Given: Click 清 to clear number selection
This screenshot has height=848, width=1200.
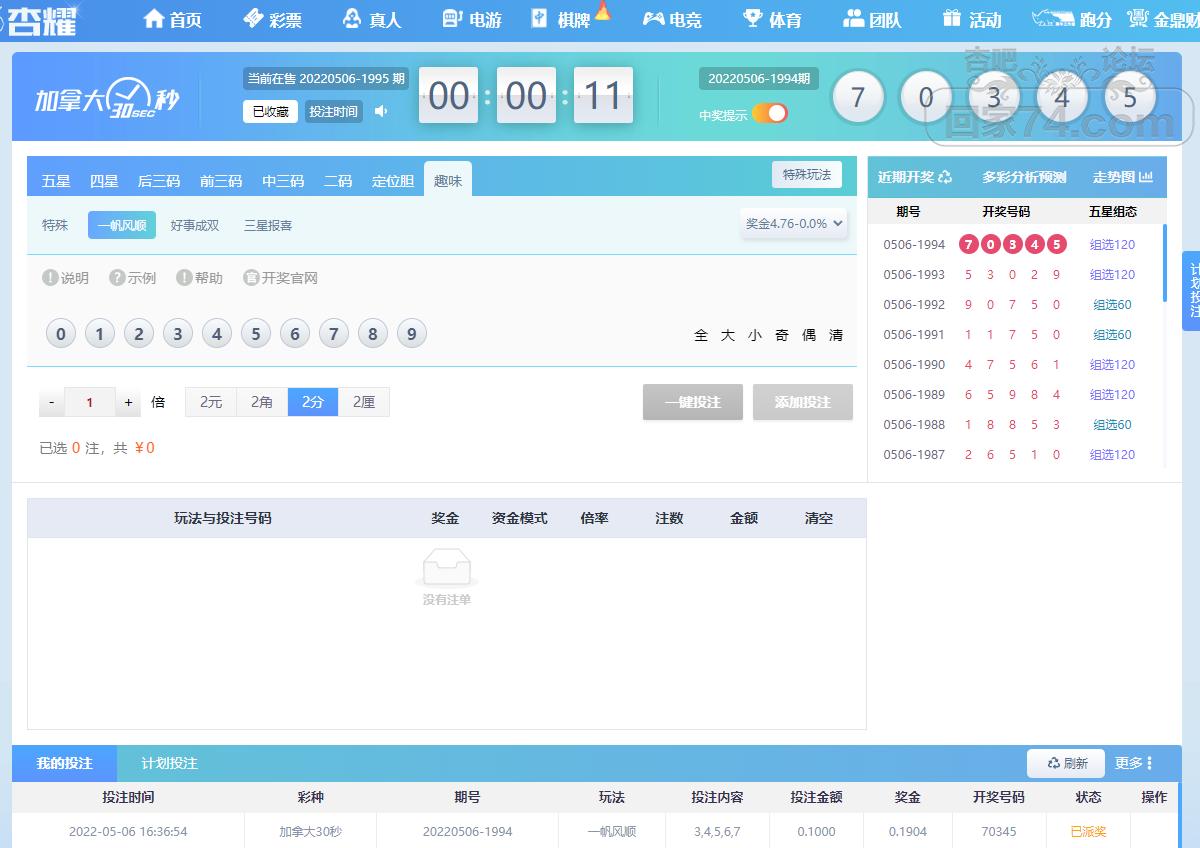Looking at the screenshot, I should (836, 335).
